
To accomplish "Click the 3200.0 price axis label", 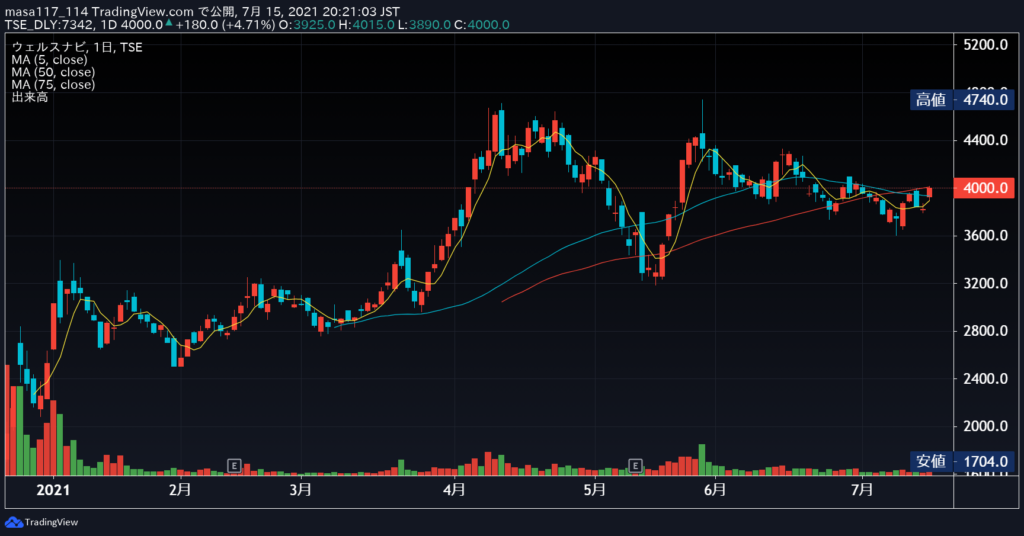I will 985,283.
